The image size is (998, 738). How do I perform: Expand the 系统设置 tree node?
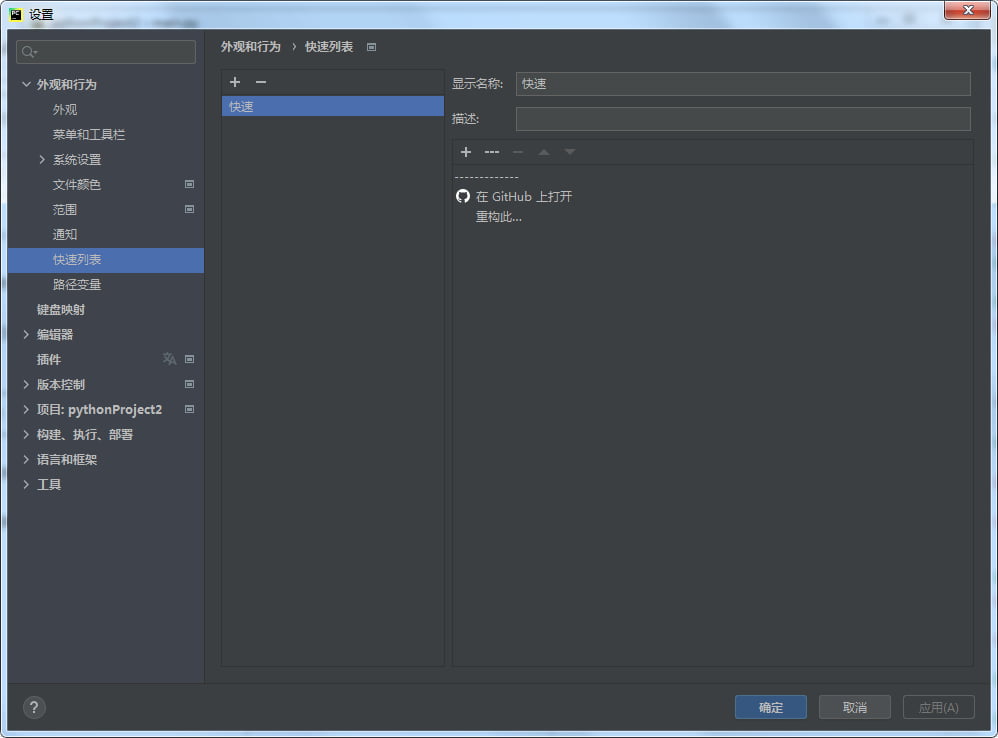pyautogui.click(x=42, y=159)
